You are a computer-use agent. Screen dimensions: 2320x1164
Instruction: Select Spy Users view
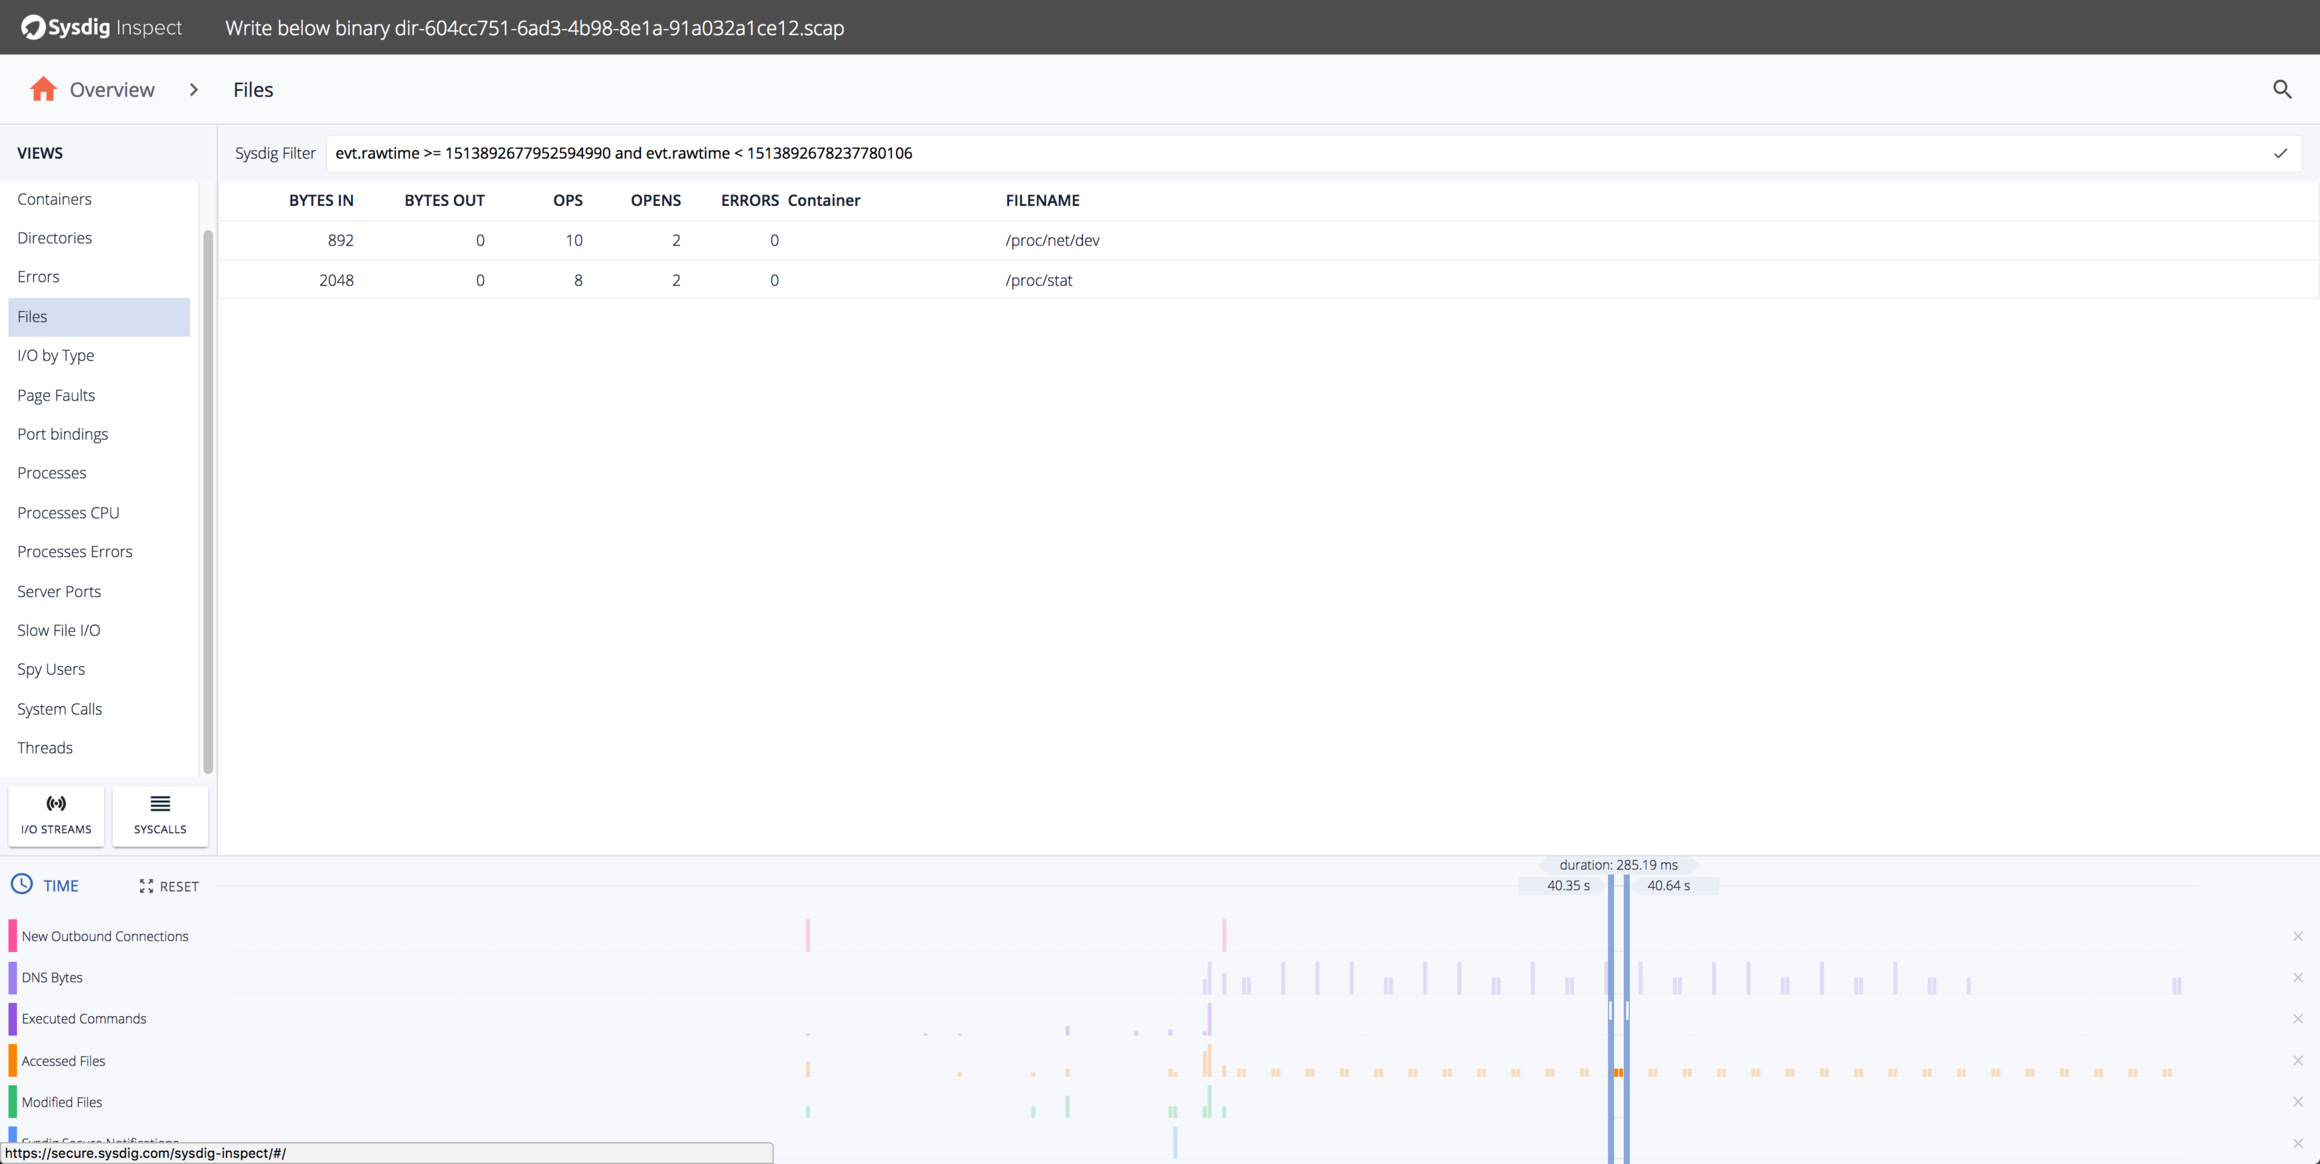[99, 669]
